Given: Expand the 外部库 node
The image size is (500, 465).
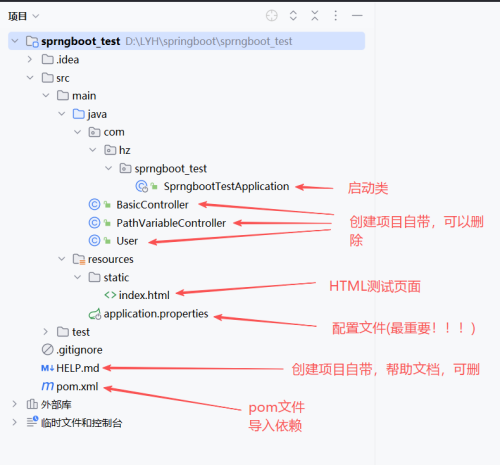Looking at the screenshot, I should click(14, 404).
